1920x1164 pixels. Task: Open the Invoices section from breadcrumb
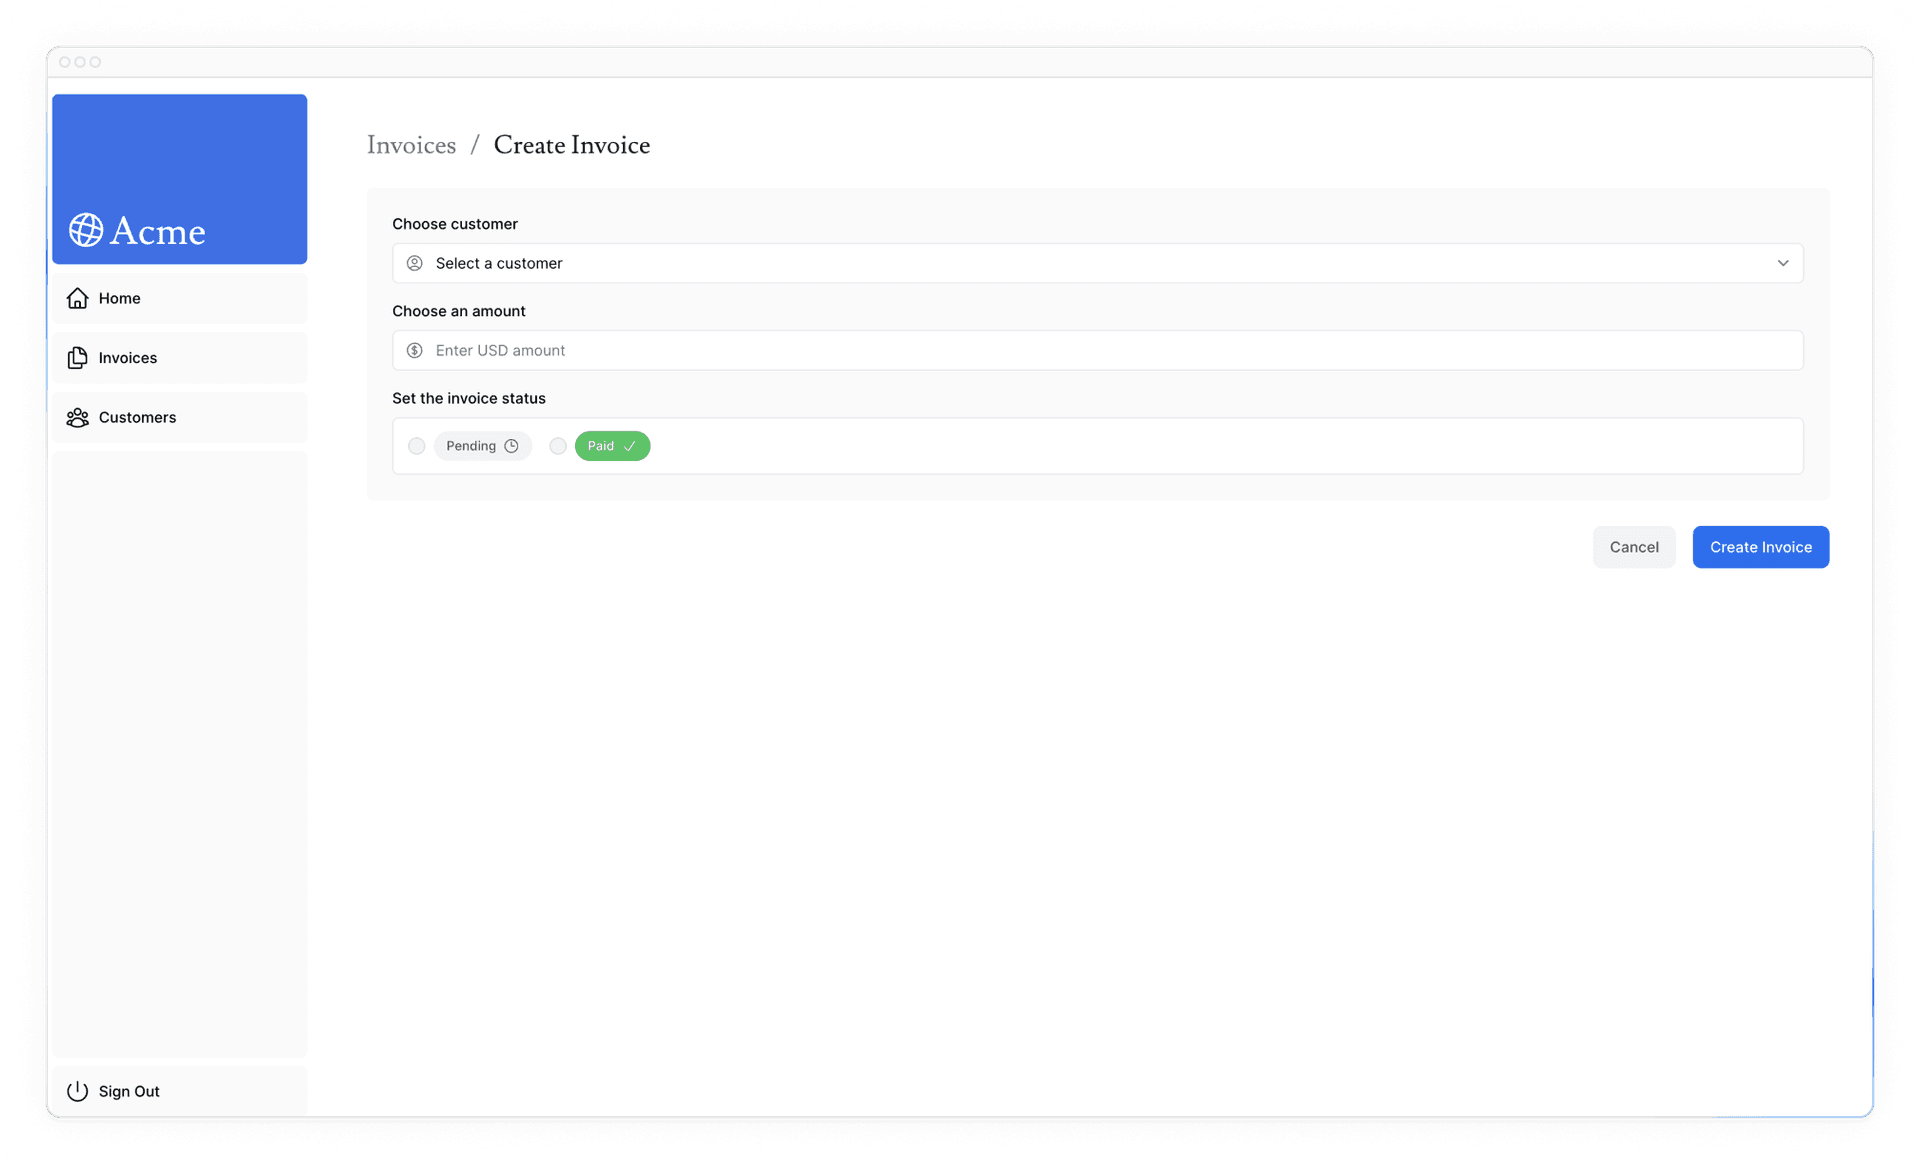point(411,145)
